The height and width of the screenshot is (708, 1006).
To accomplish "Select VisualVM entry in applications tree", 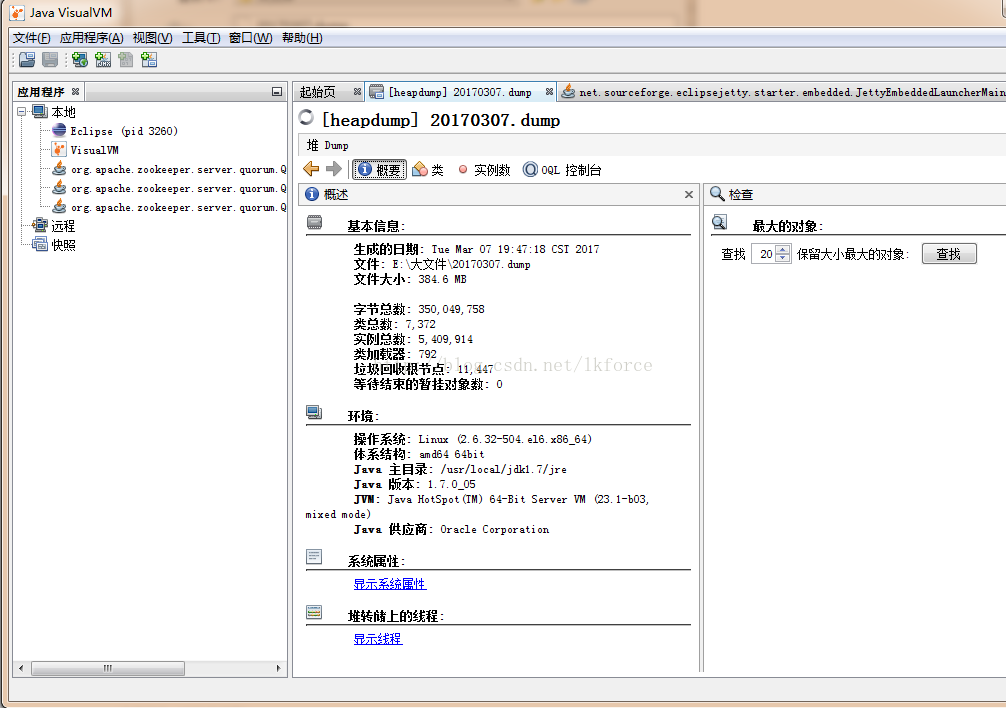I will click(94, 150).
